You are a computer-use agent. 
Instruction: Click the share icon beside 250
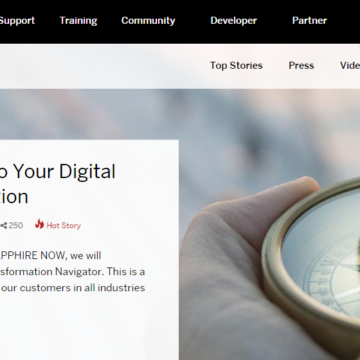(x=3, y=226)
